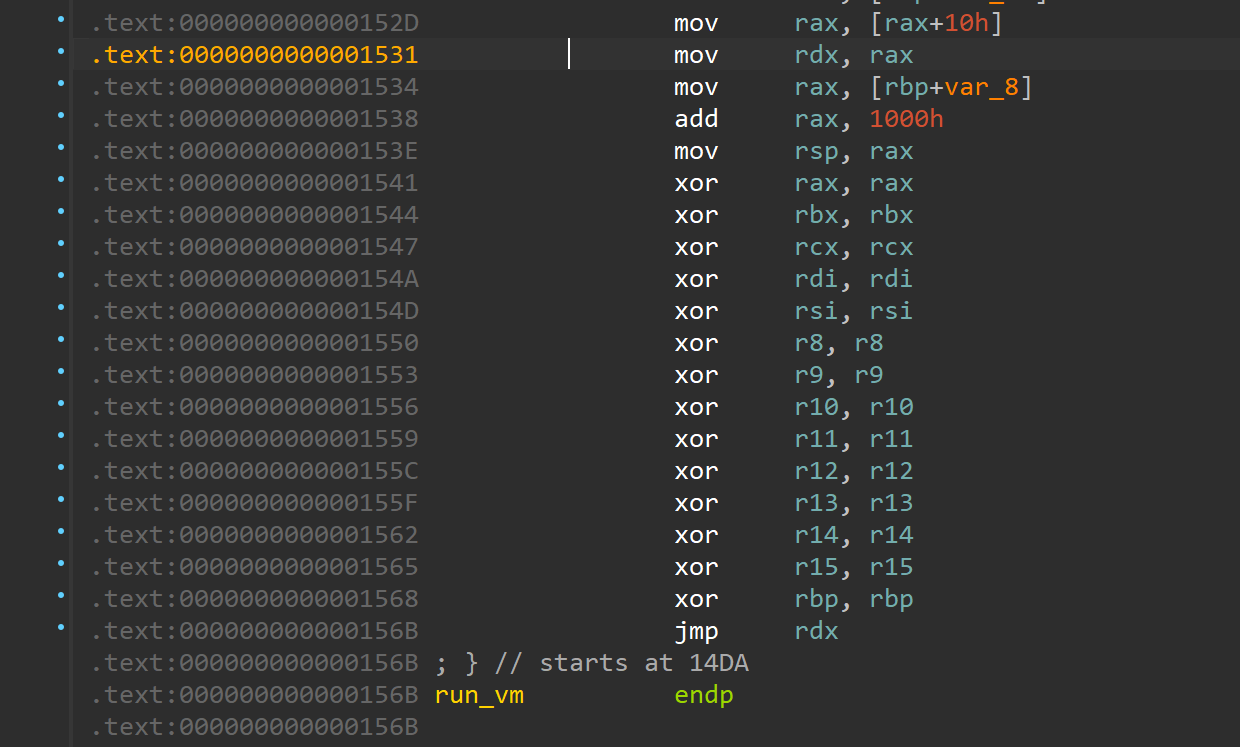The image size is (1240, 747).
Task: Click address .text:0000000000001559
Action: (254, 439)
